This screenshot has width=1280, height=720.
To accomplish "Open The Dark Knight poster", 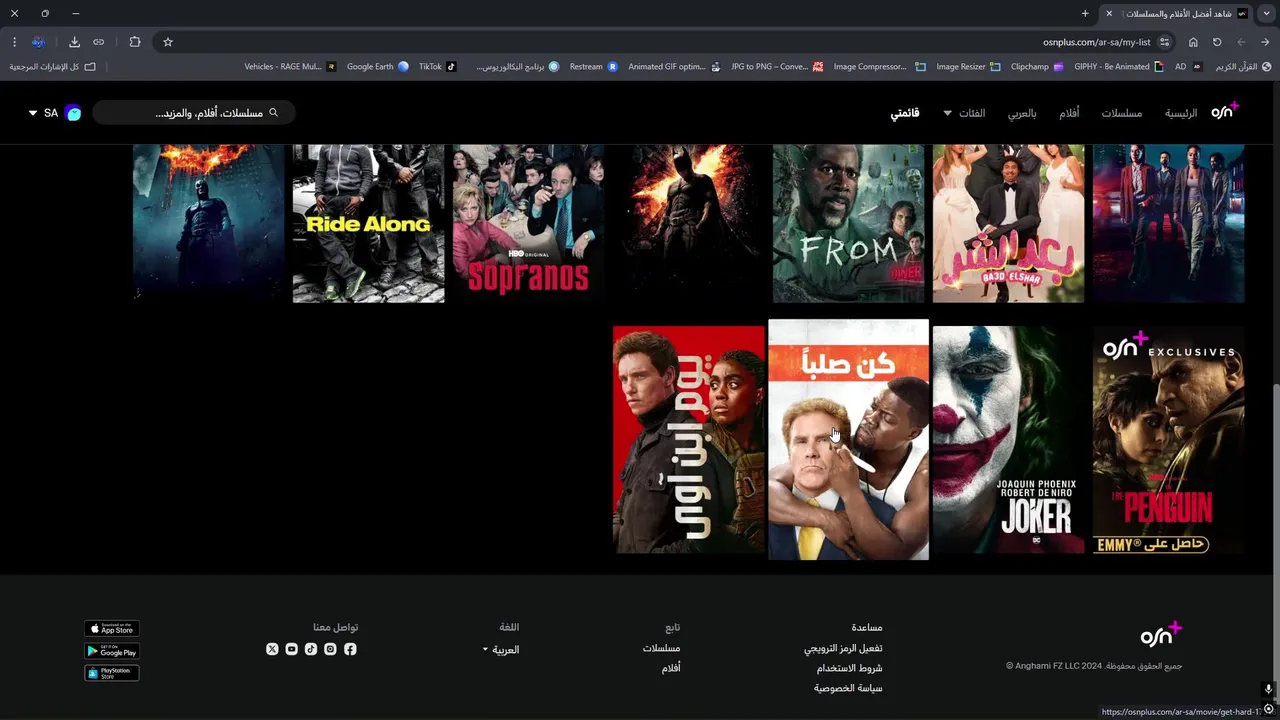I will (208, 223).
